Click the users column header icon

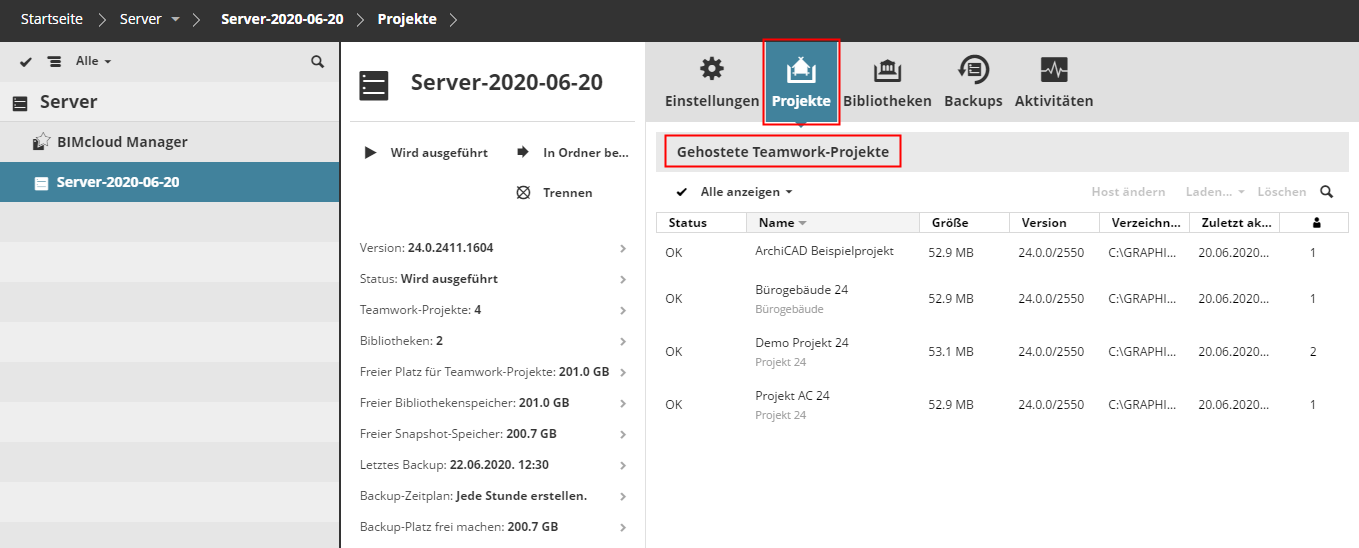[x=1316, y=223]
